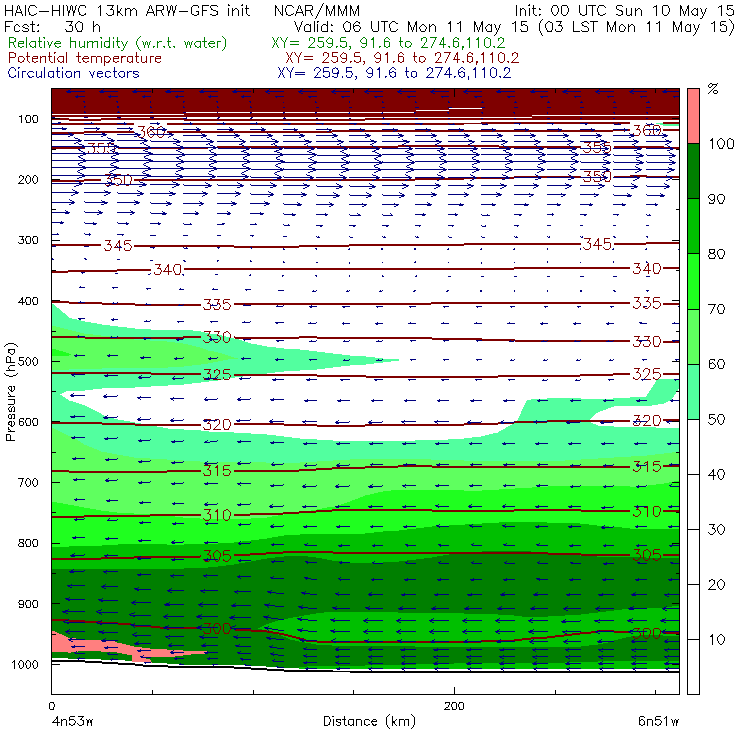Click the '6n51w' end coordinate label
This screenshot has width=740, height=740.
tap(659, 721)
